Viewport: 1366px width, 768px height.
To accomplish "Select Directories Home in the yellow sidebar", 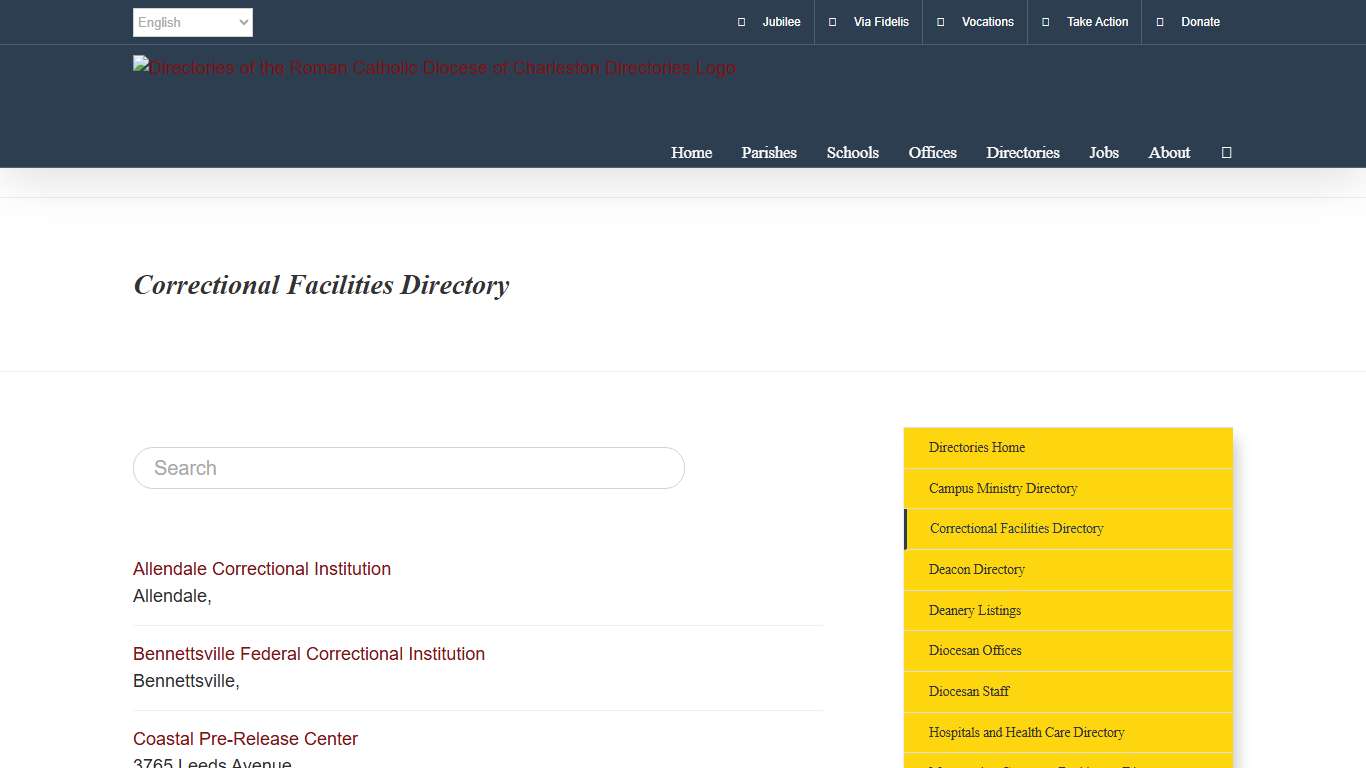I will (976, 447).
